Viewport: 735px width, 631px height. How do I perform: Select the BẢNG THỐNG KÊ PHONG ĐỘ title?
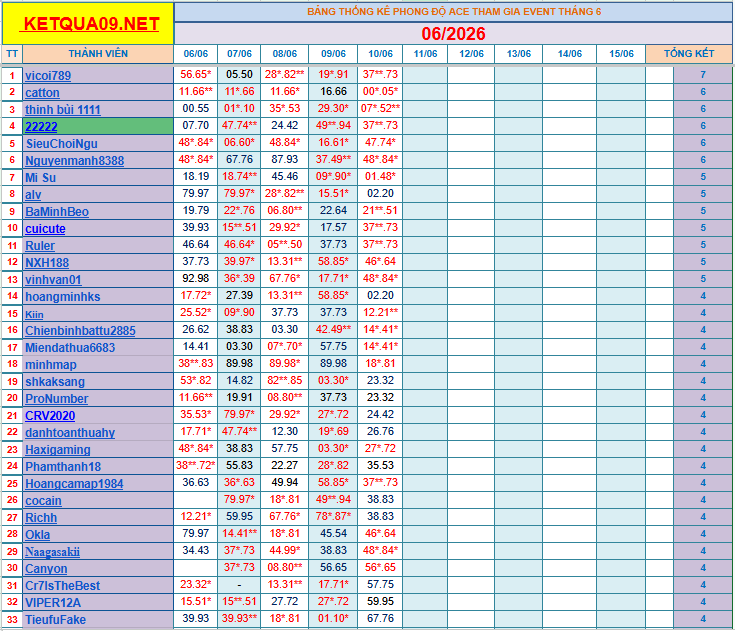454,12
